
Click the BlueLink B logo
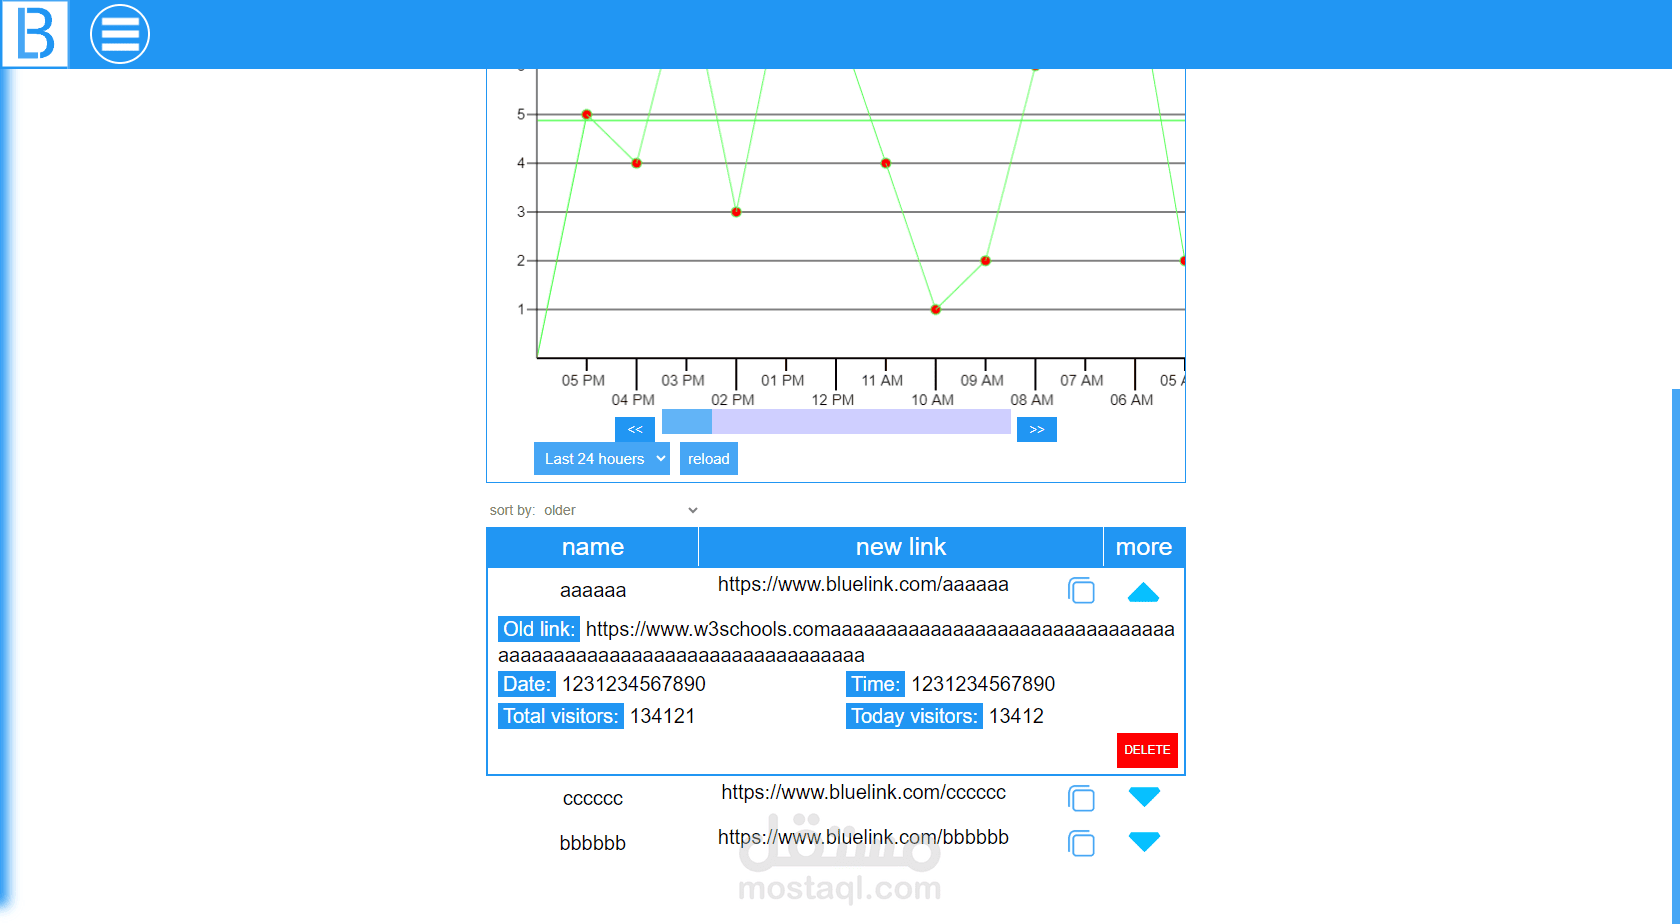tap(35, 34)
